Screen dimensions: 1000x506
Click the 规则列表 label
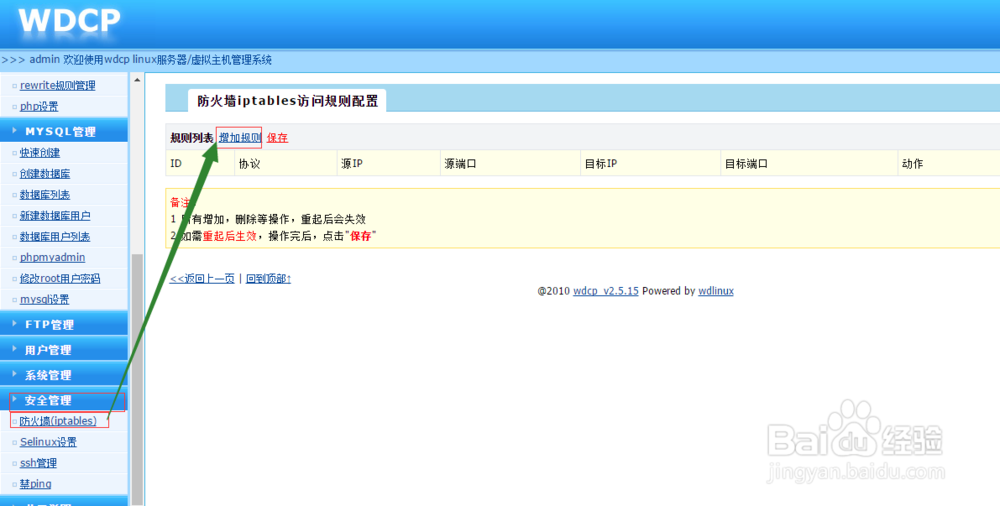192,137
